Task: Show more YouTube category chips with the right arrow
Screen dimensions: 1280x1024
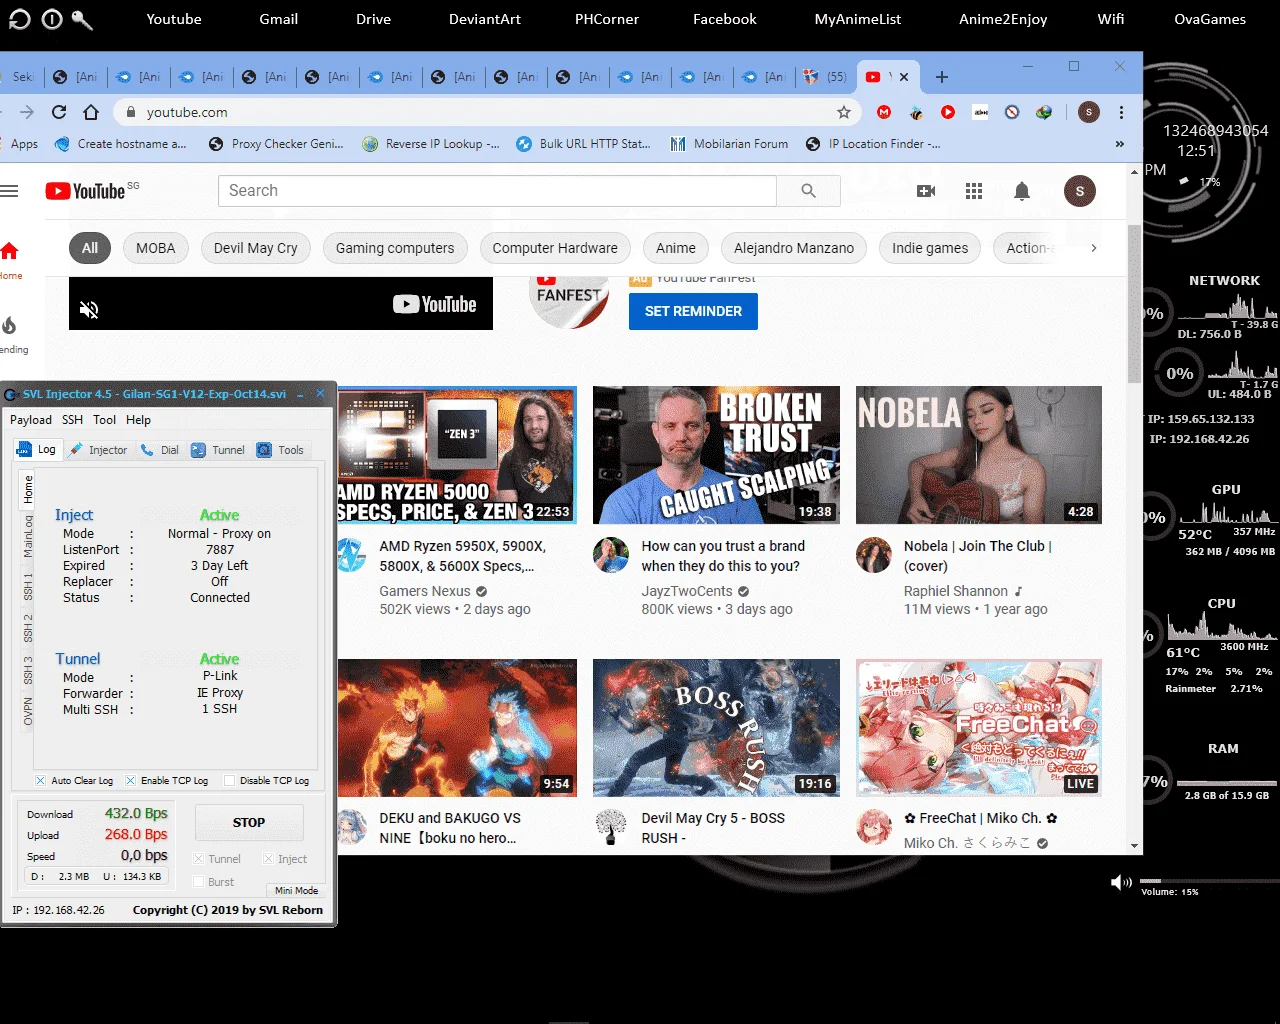Action: click(x=1093, y=248)
